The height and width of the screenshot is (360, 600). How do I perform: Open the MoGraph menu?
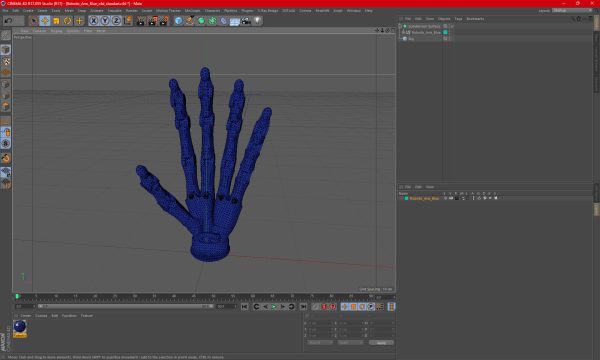coord(192,11)
